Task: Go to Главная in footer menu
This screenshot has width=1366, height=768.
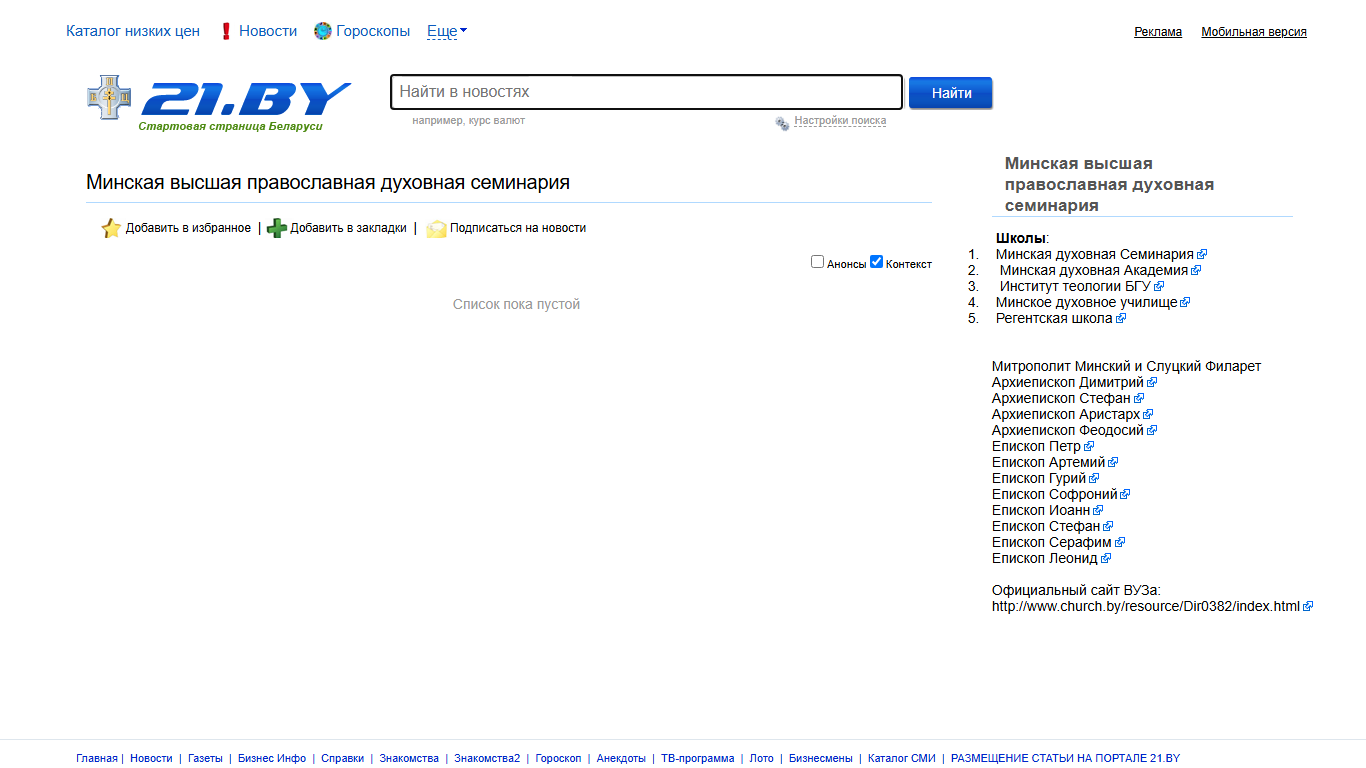Action: (x=97, y=759)
